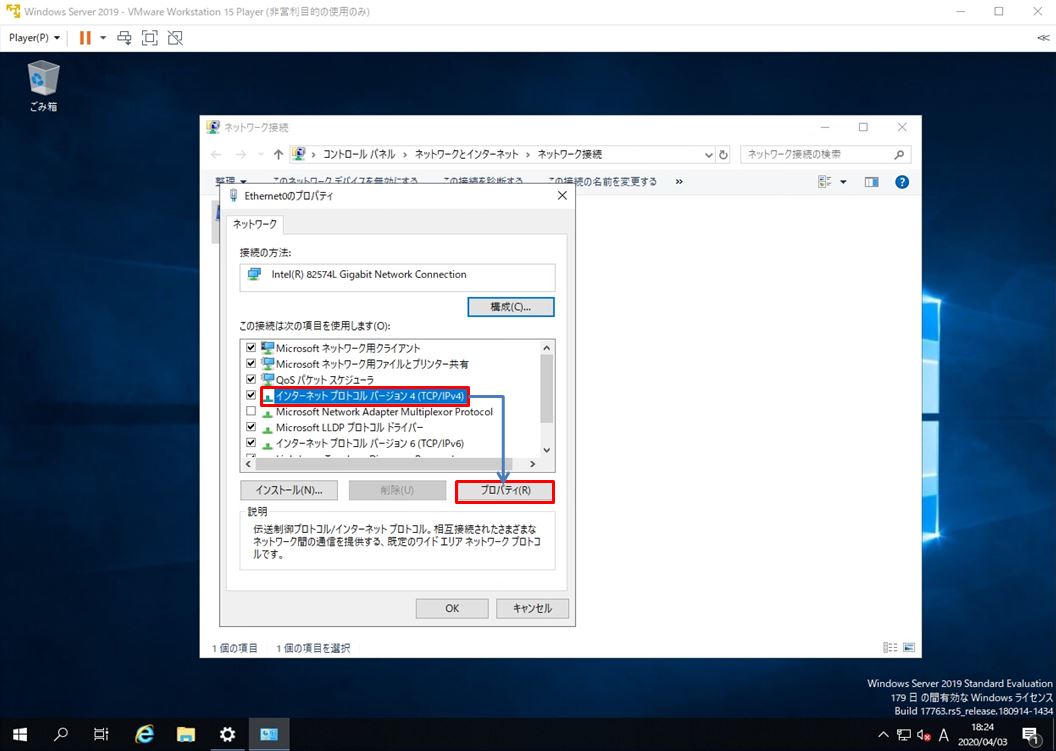Pause the virtual machine in VMware toolbar

pyautogui.click(x=85, y=38)
